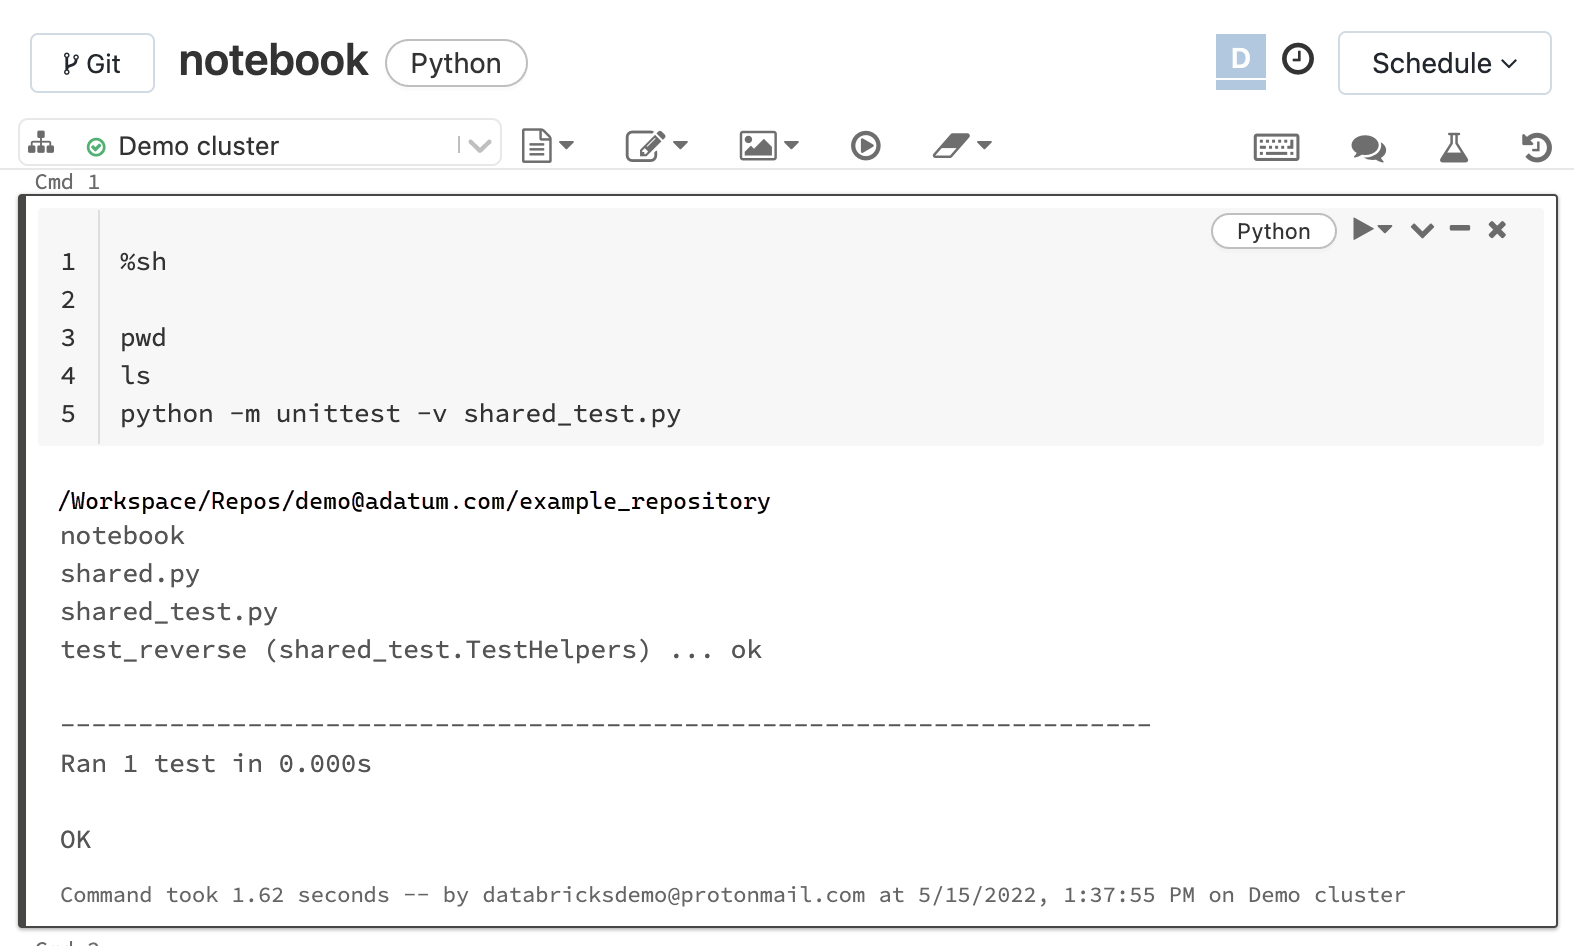
Task: Minimize the cell with dash icon
Action: 1460,229
